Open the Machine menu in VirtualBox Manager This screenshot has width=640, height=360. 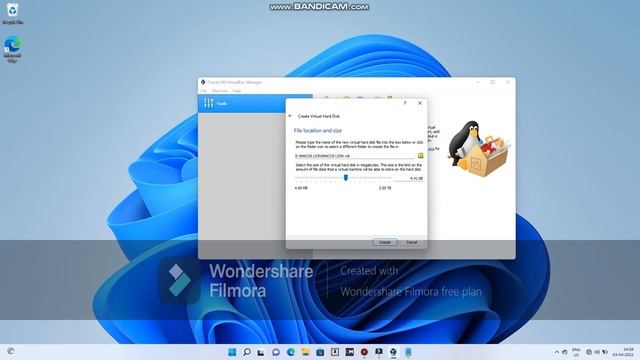(x=220, y=91)
